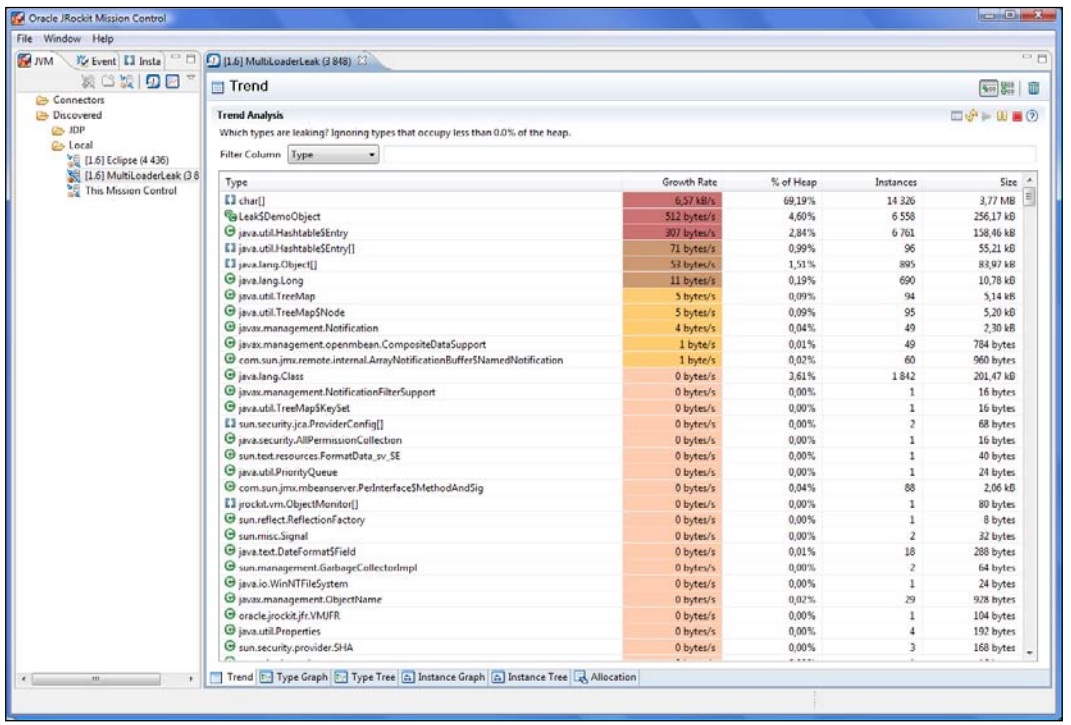Sort by the % of Heap column header

(x=772, y=182)
